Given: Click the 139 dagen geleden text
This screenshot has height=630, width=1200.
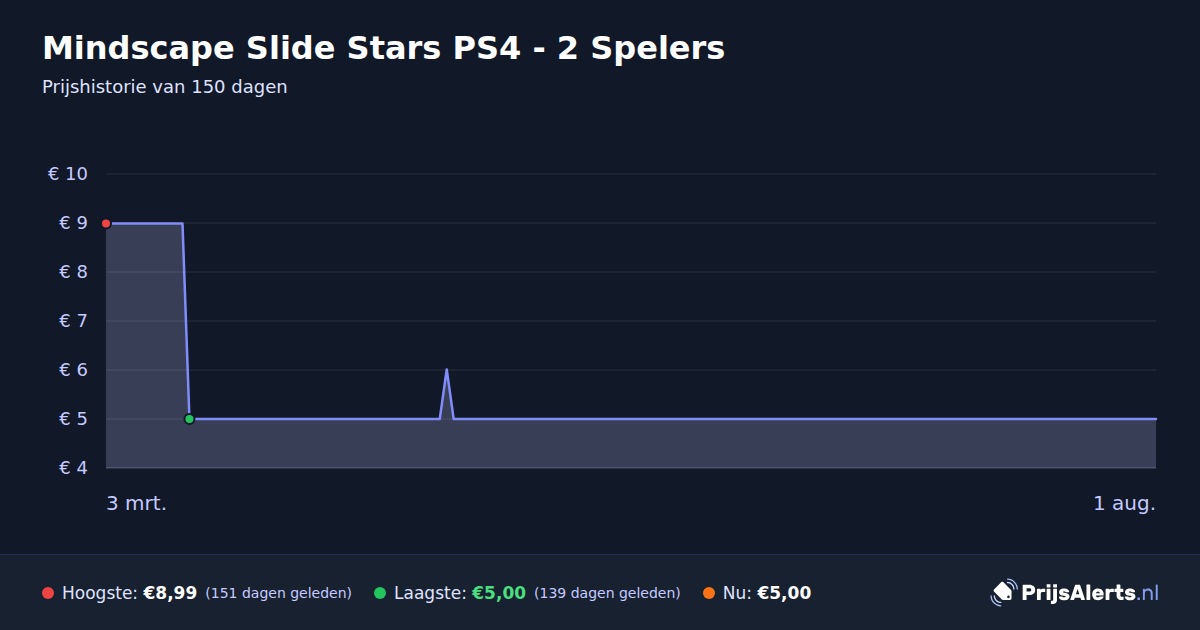Looking at the screenshot, I should (x=607, y=593).
